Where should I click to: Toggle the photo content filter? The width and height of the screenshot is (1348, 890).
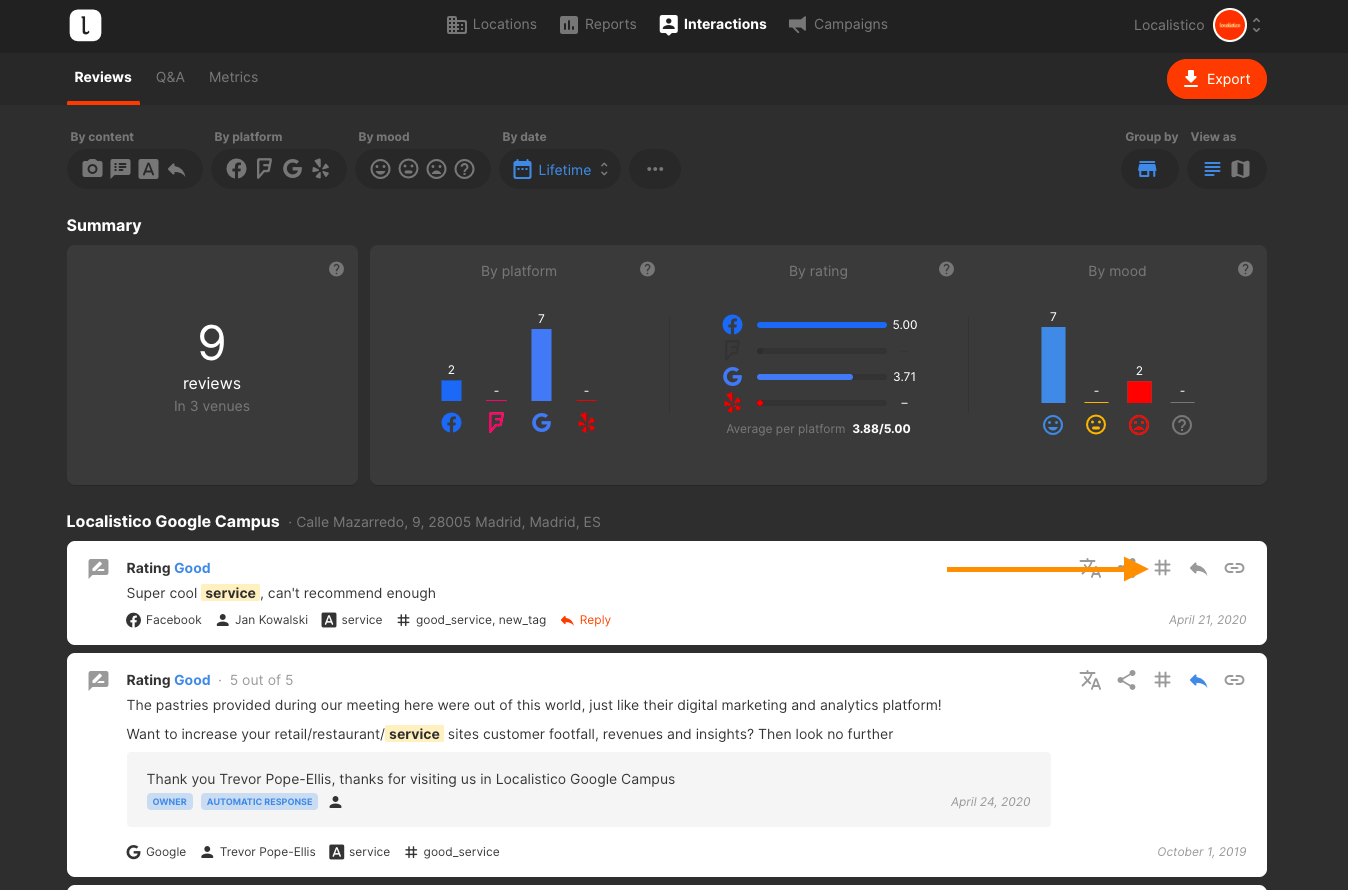pos(93,169)
